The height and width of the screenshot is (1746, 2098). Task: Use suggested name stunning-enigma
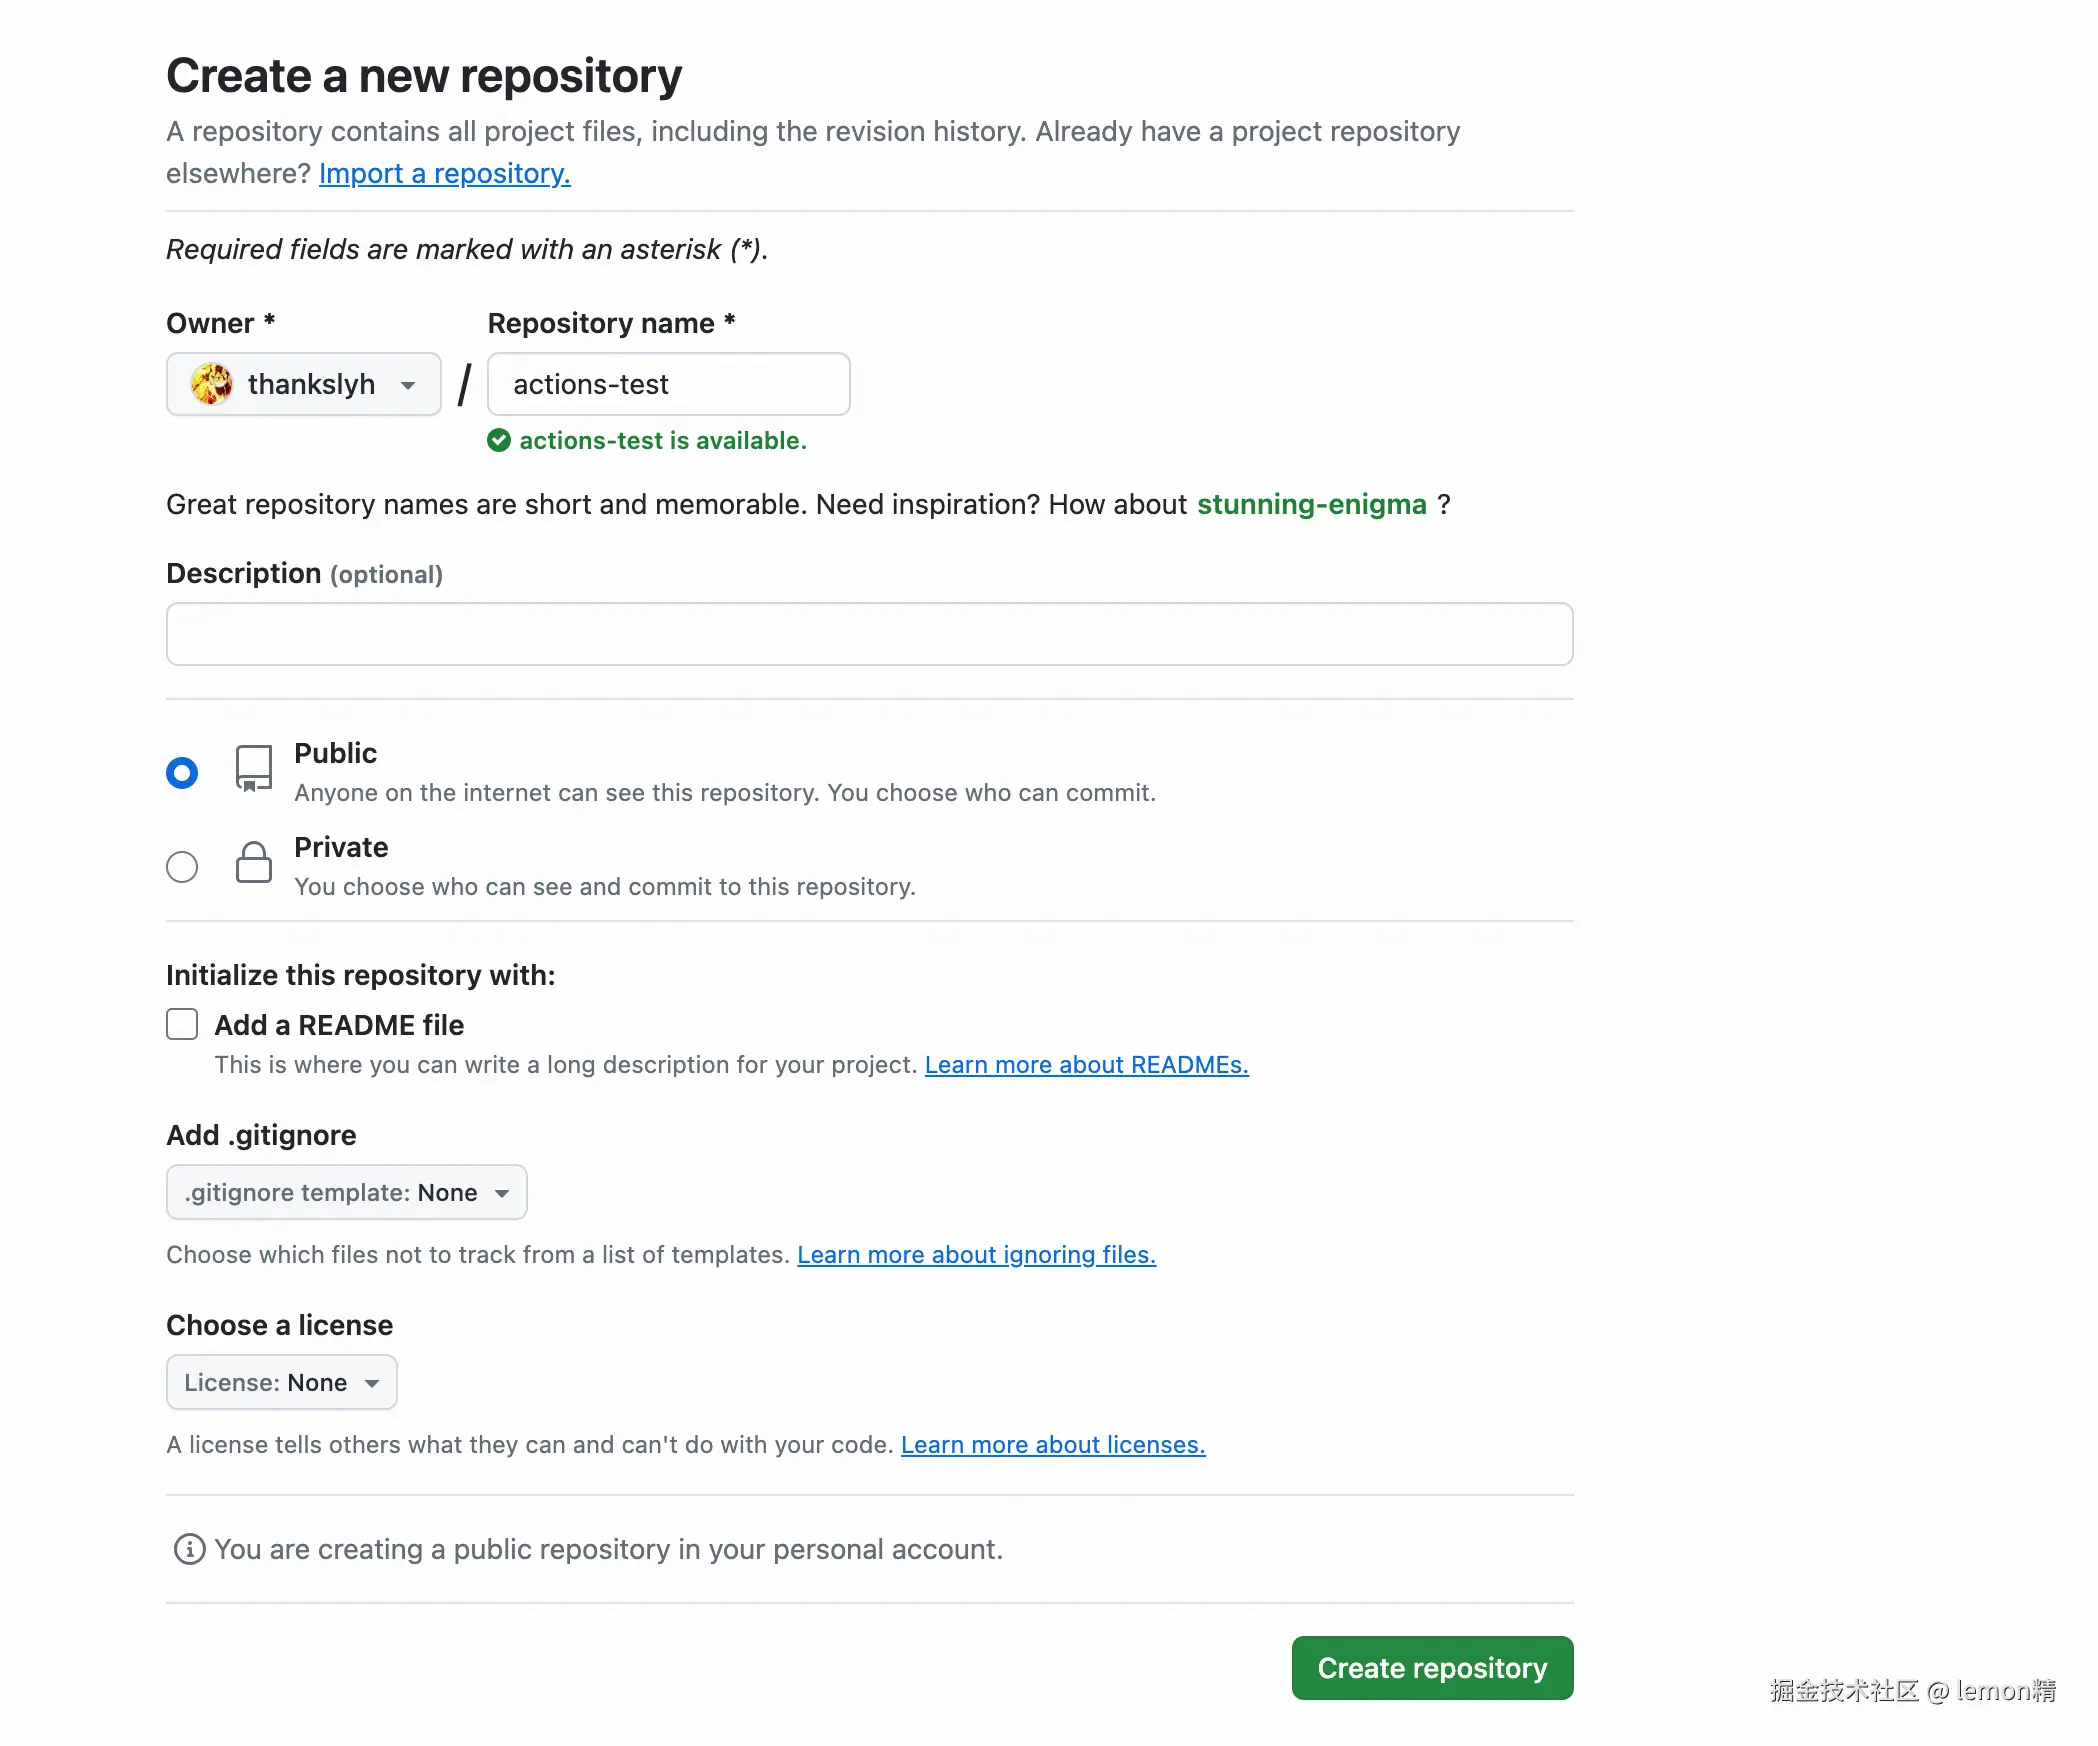1311,504
